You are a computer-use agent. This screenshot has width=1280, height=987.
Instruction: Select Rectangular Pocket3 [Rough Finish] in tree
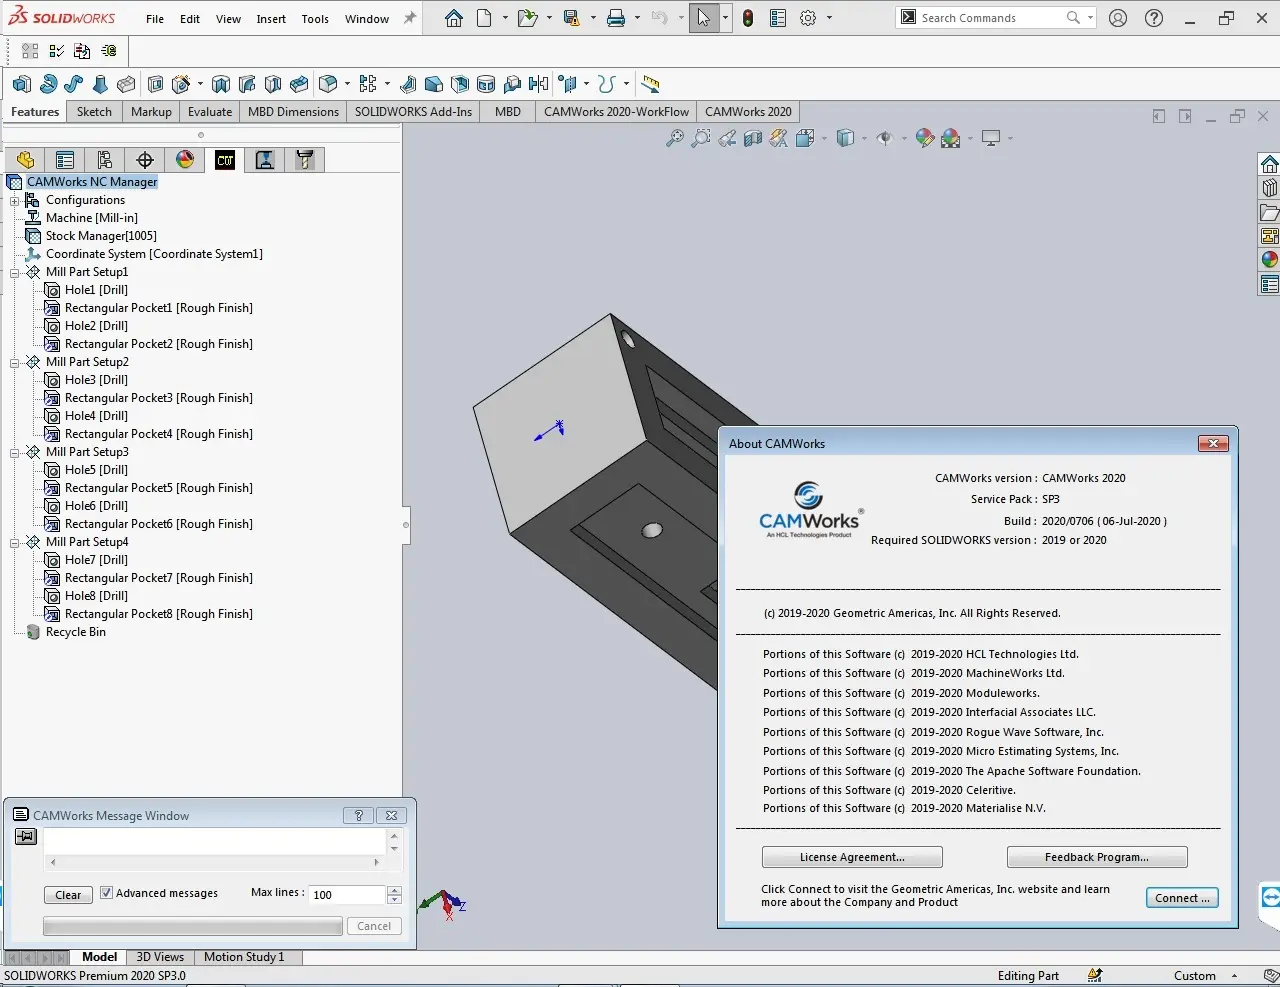(x=158, y=398)
